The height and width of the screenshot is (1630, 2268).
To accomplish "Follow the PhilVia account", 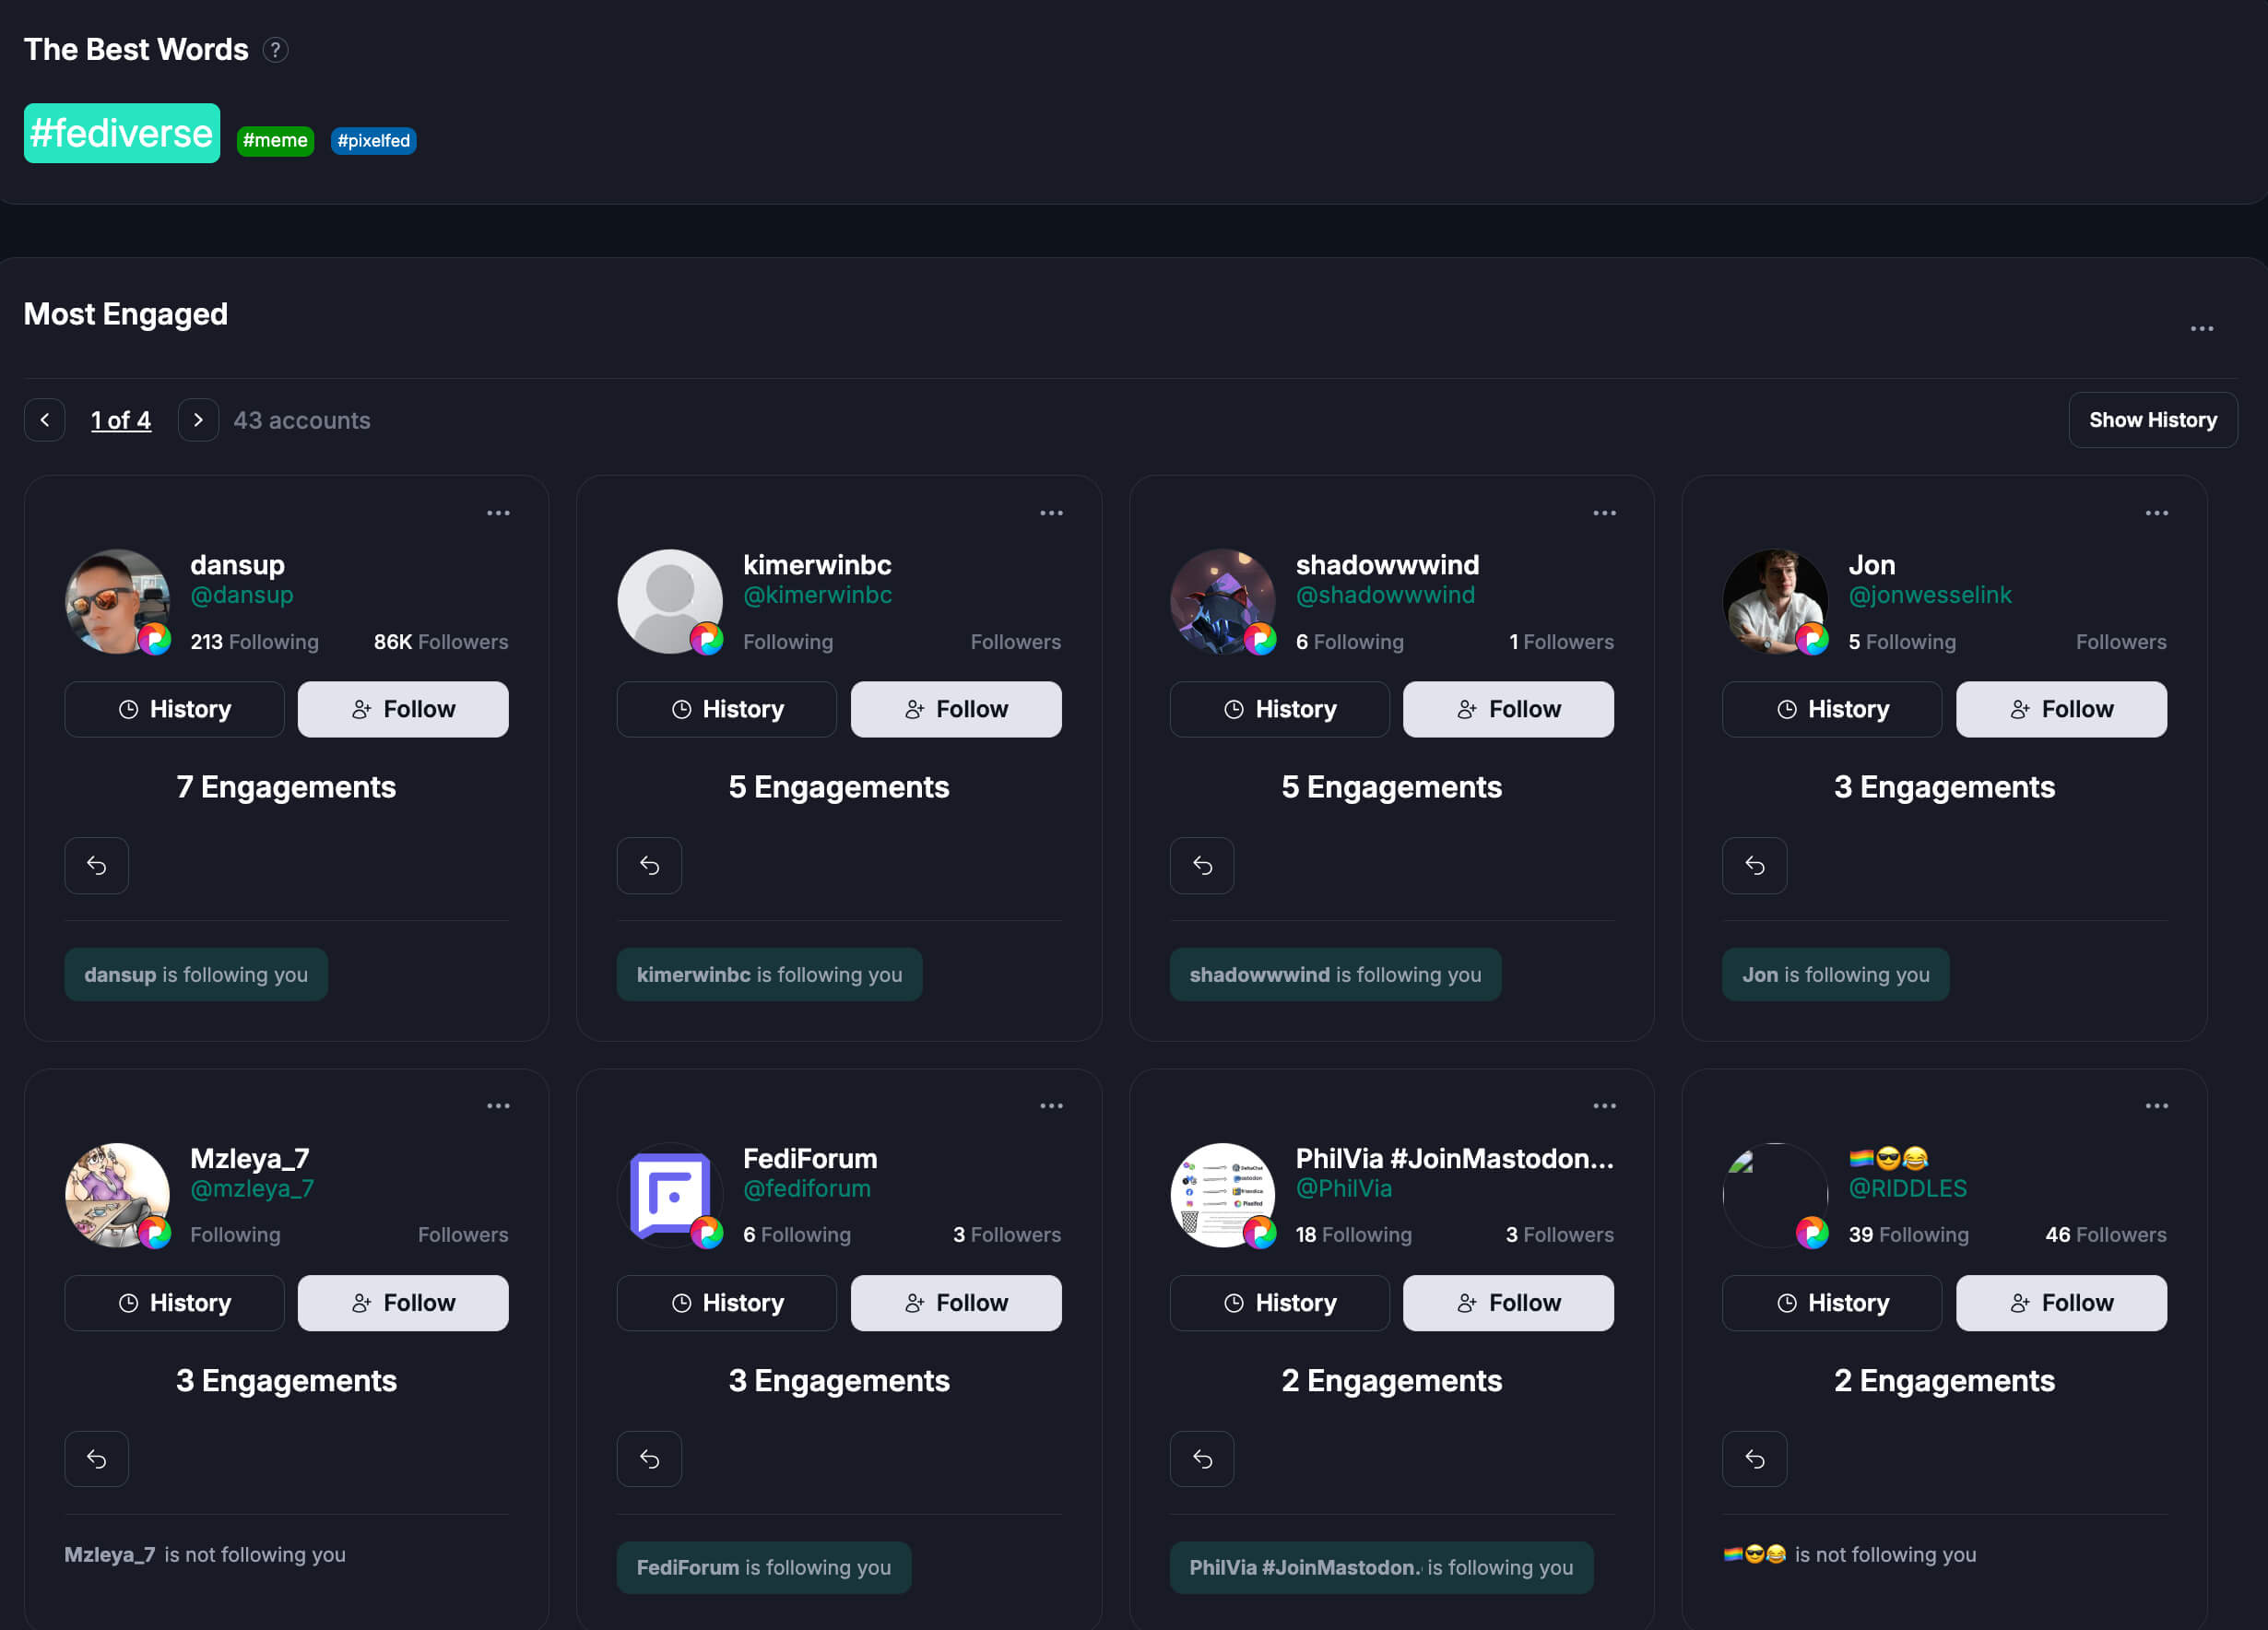I will (1508, 1303).
